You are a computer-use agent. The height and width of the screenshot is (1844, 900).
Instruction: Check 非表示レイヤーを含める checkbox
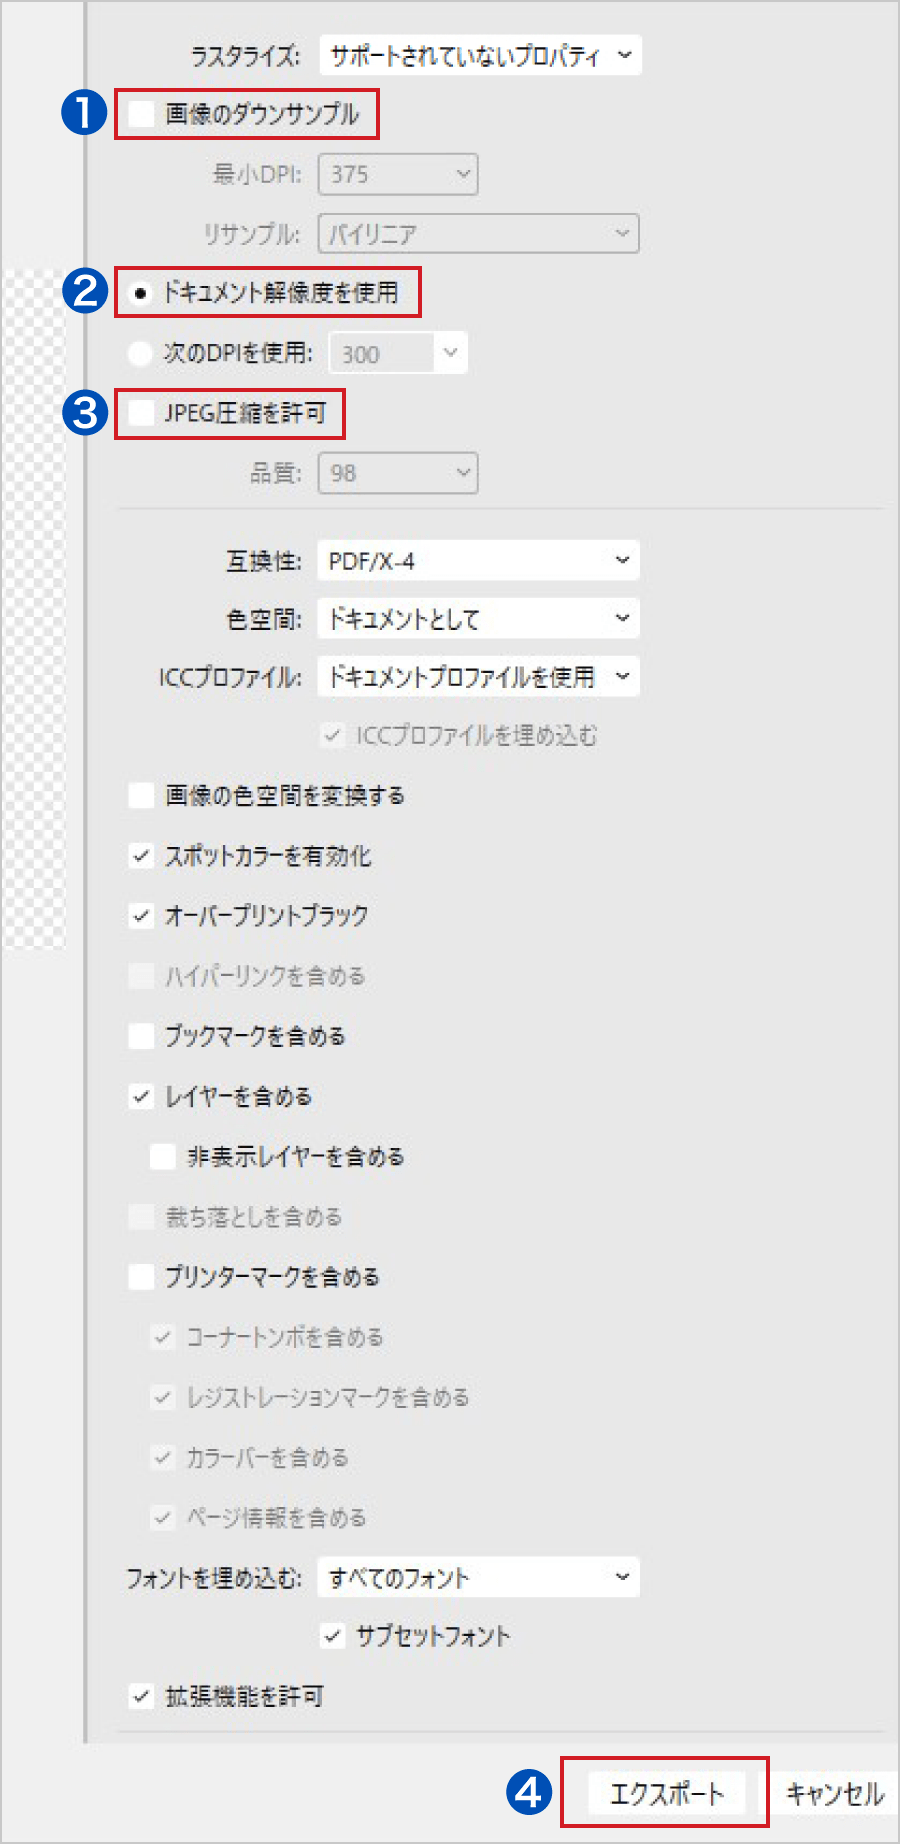(163, 1157)
